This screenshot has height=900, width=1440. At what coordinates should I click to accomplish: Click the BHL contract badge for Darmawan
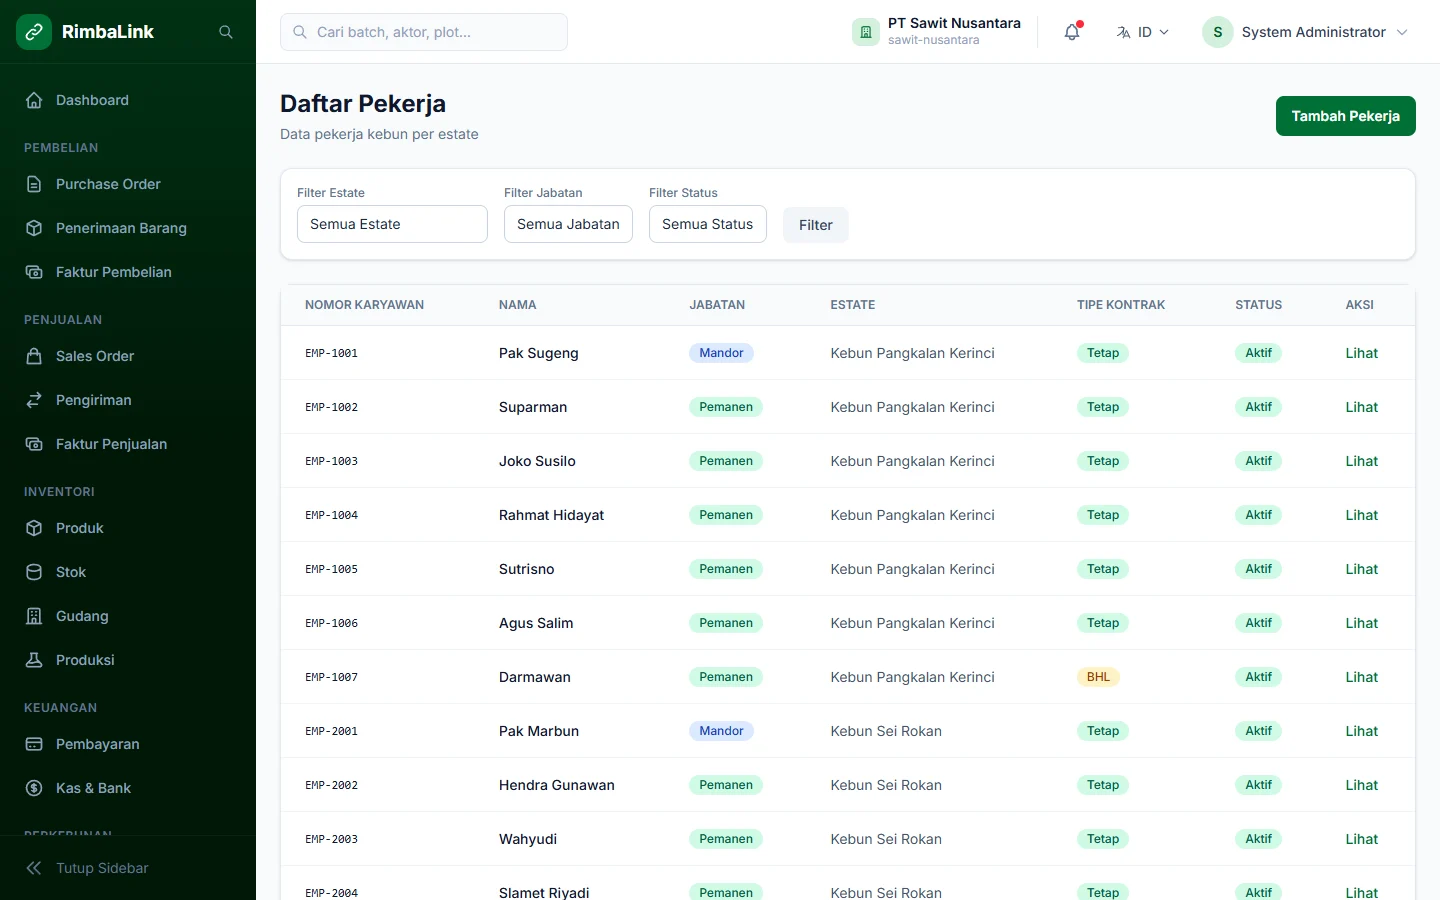coord(1098,677)
